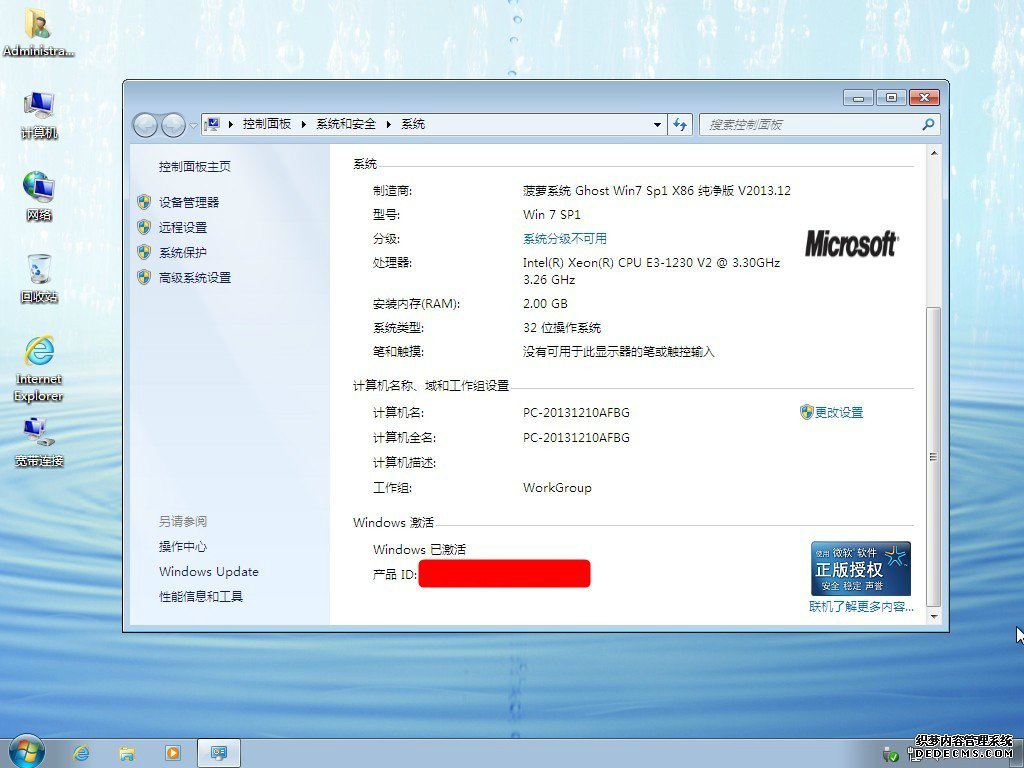Maximize the System window
1024x768 pixels.
point(891,98)
